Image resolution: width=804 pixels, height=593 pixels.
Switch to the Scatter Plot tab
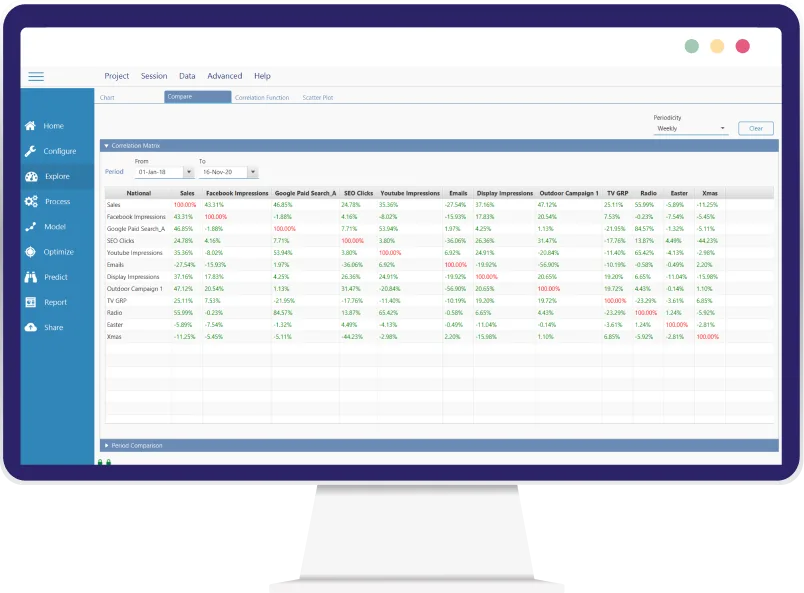click(318, 98)
